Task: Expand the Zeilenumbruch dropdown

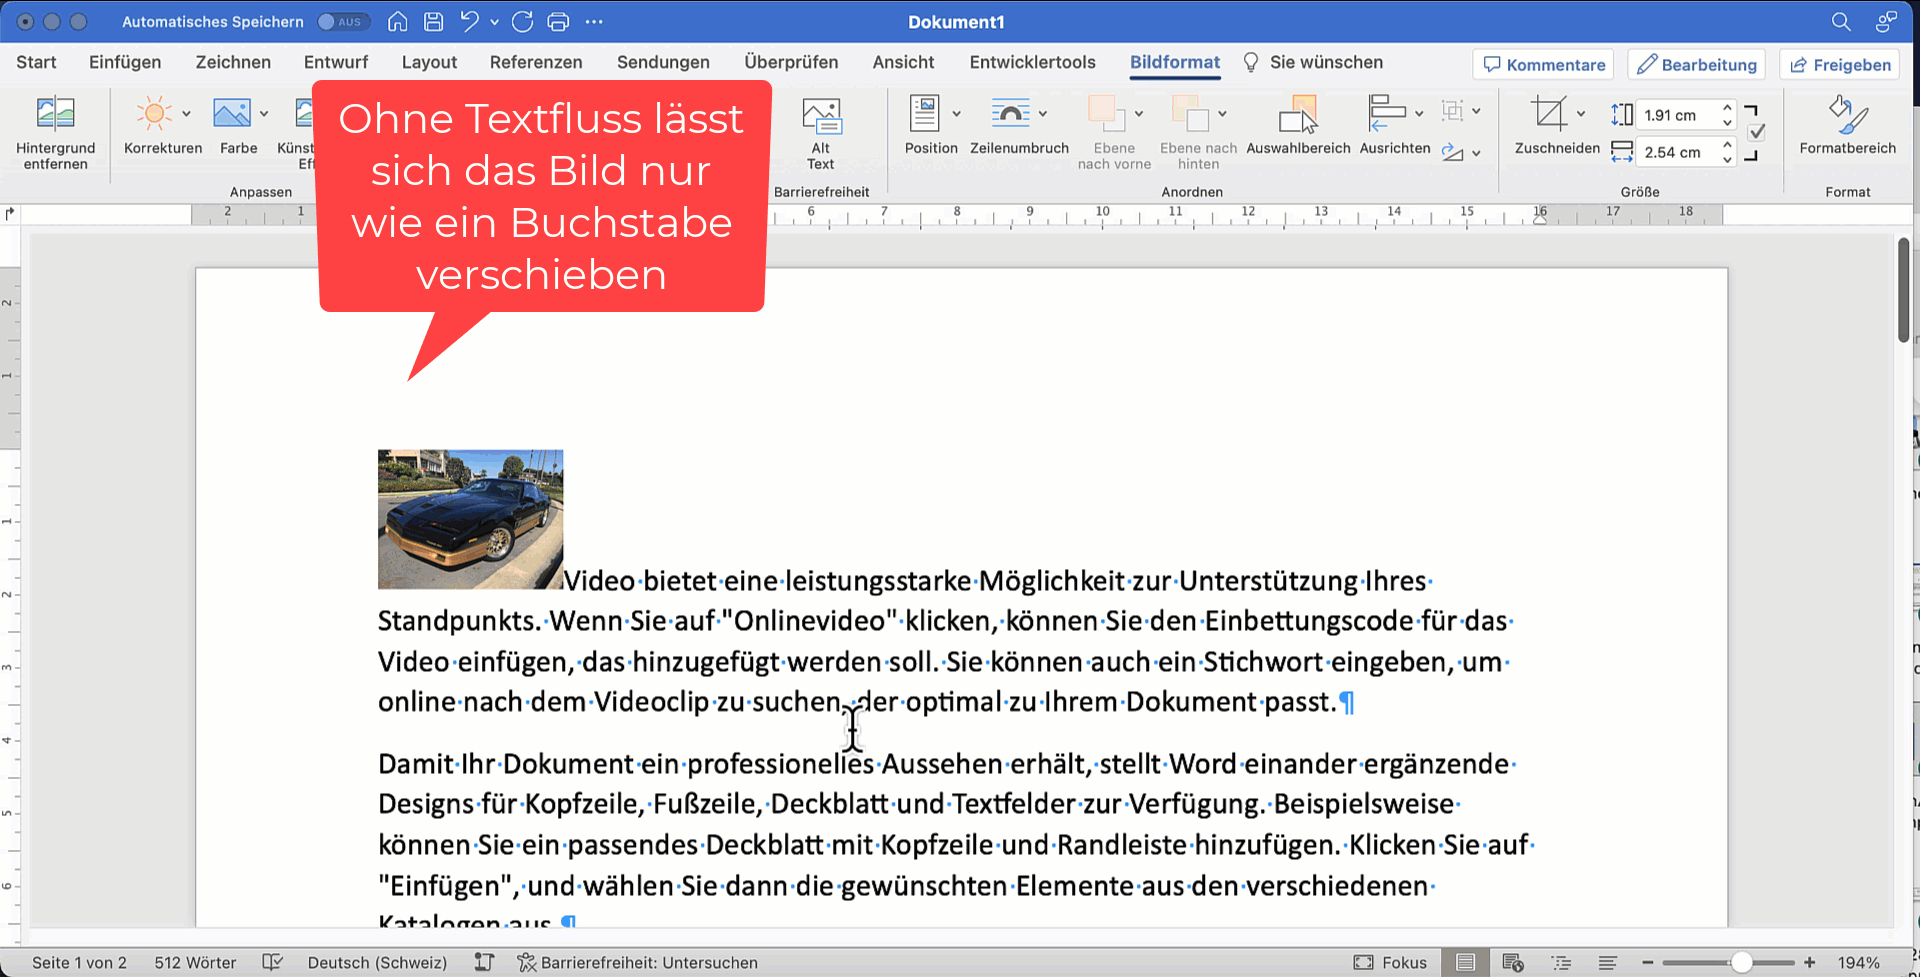Action: (x=1043, y=114)
